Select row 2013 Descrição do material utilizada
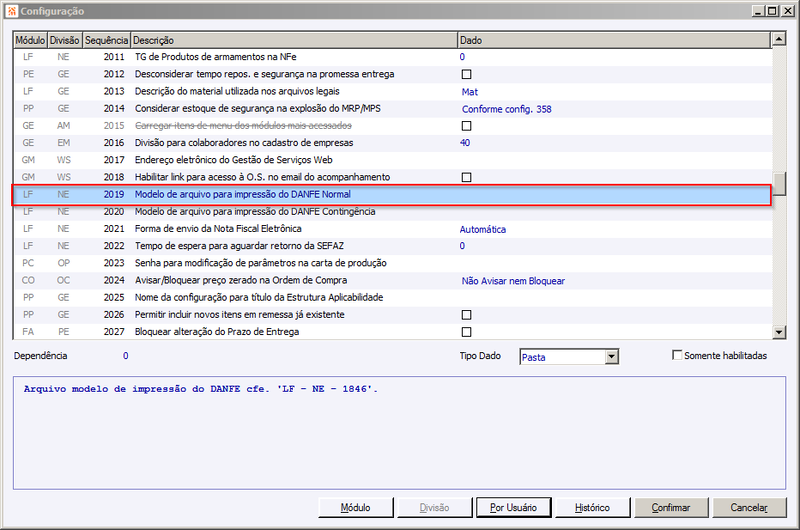 [x=392, y=91]
